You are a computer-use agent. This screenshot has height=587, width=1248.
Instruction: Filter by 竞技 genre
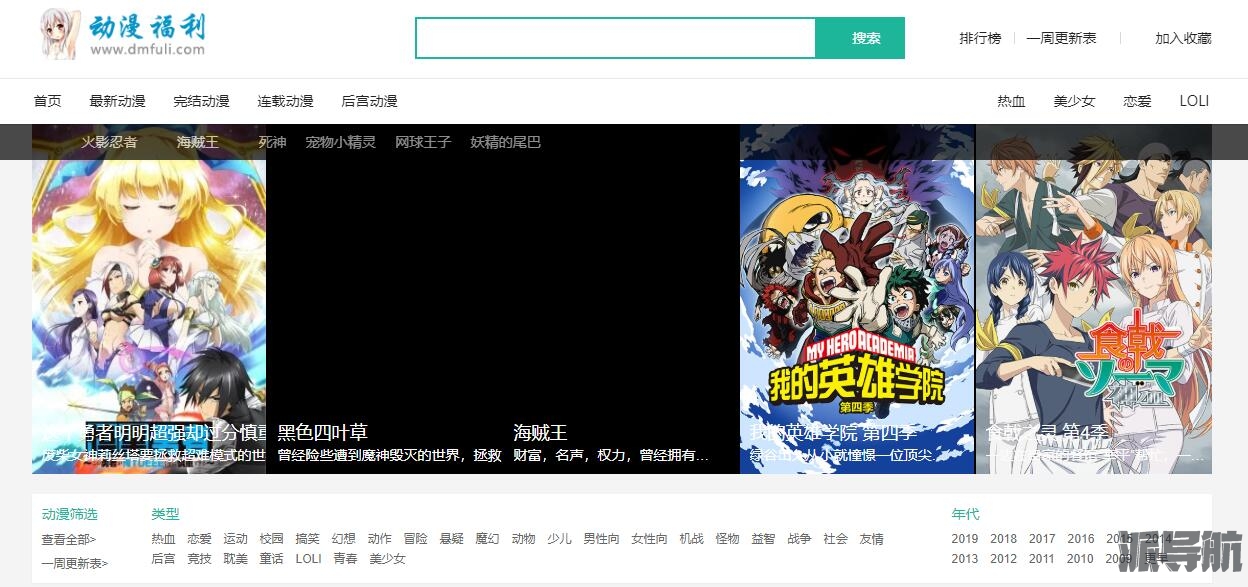pos(199,559)
